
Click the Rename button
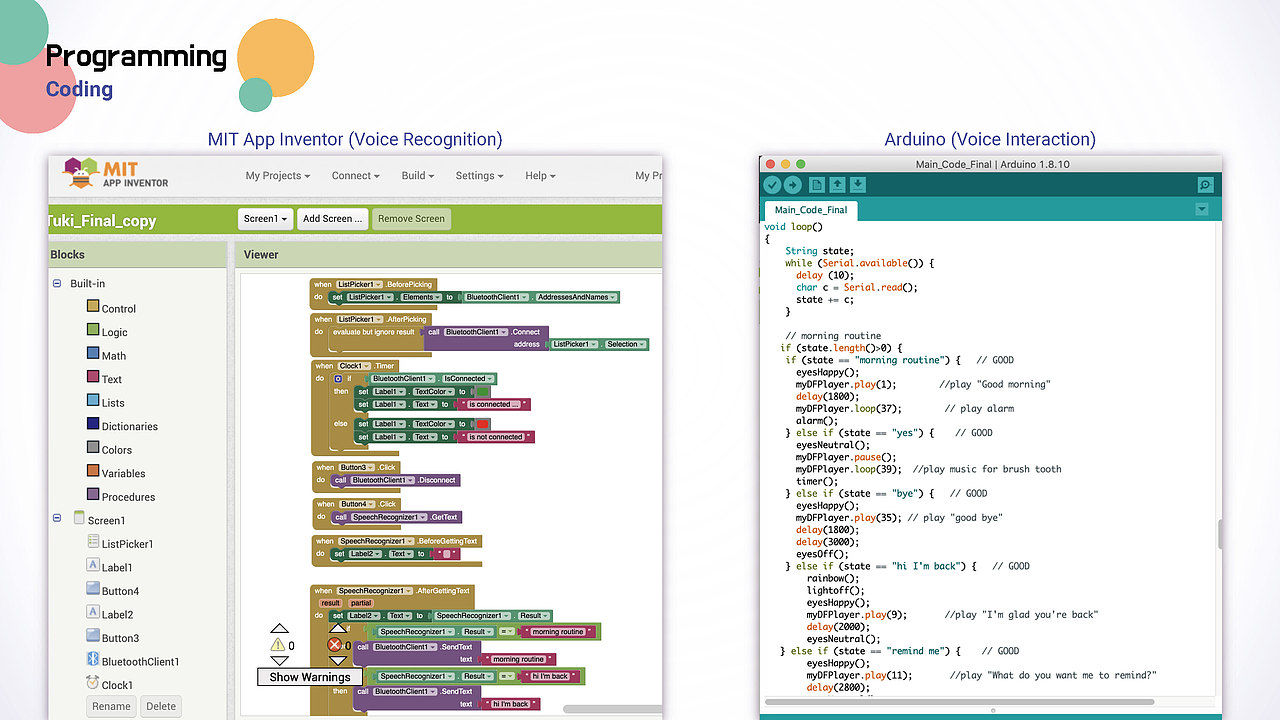coord(111,706)
